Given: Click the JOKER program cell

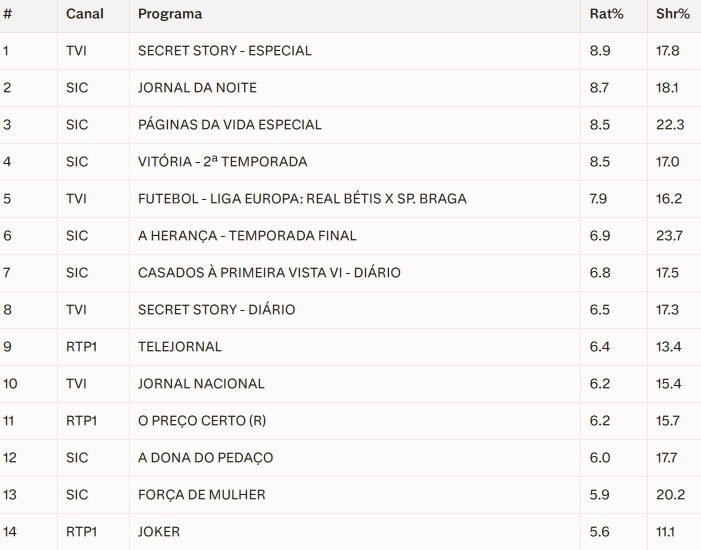Looking at the screenshot, I should [x=159, y=532].
